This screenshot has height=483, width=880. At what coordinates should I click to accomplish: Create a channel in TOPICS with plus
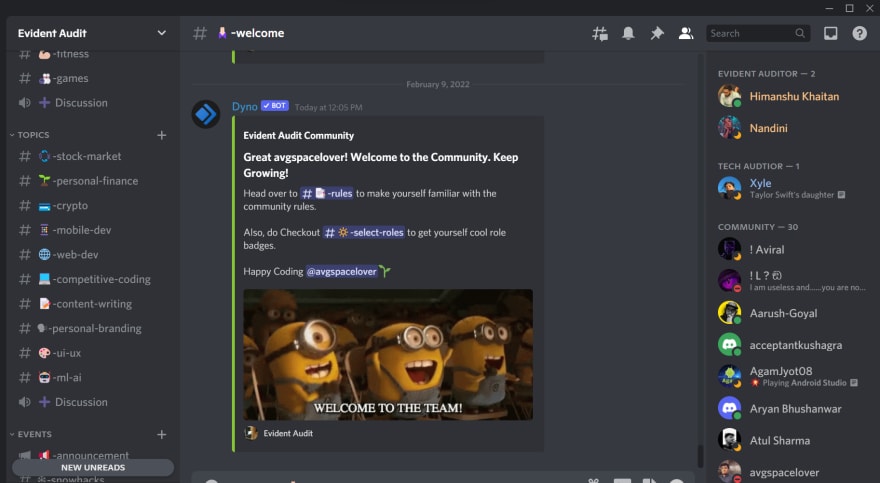pos(162,135)
